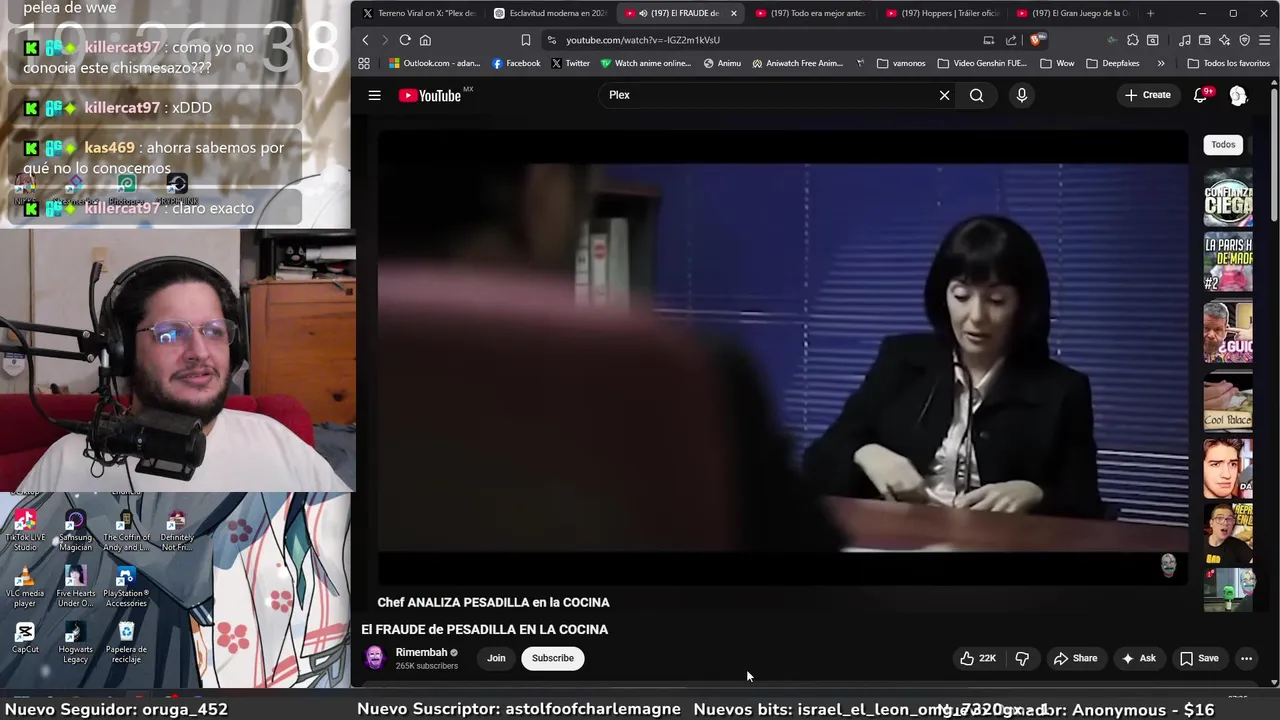Open a new browser tab
This screenshot has height=720, width=1280.
pyautogui.click(x=1150, y=13)
